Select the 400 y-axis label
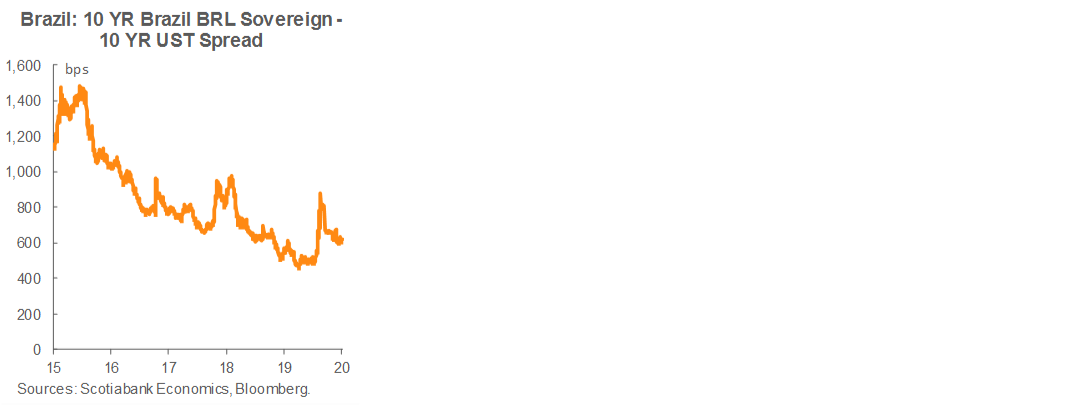 (31, 279)
